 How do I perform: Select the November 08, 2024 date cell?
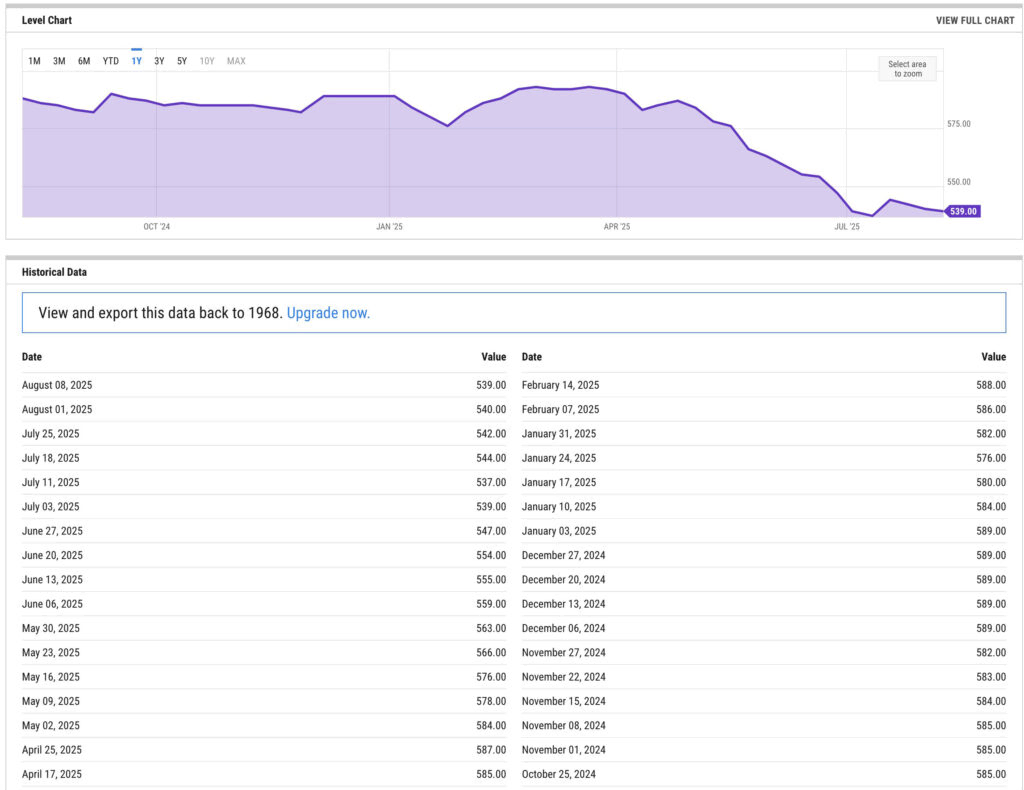pyautogui.click(x=563, y=725)
